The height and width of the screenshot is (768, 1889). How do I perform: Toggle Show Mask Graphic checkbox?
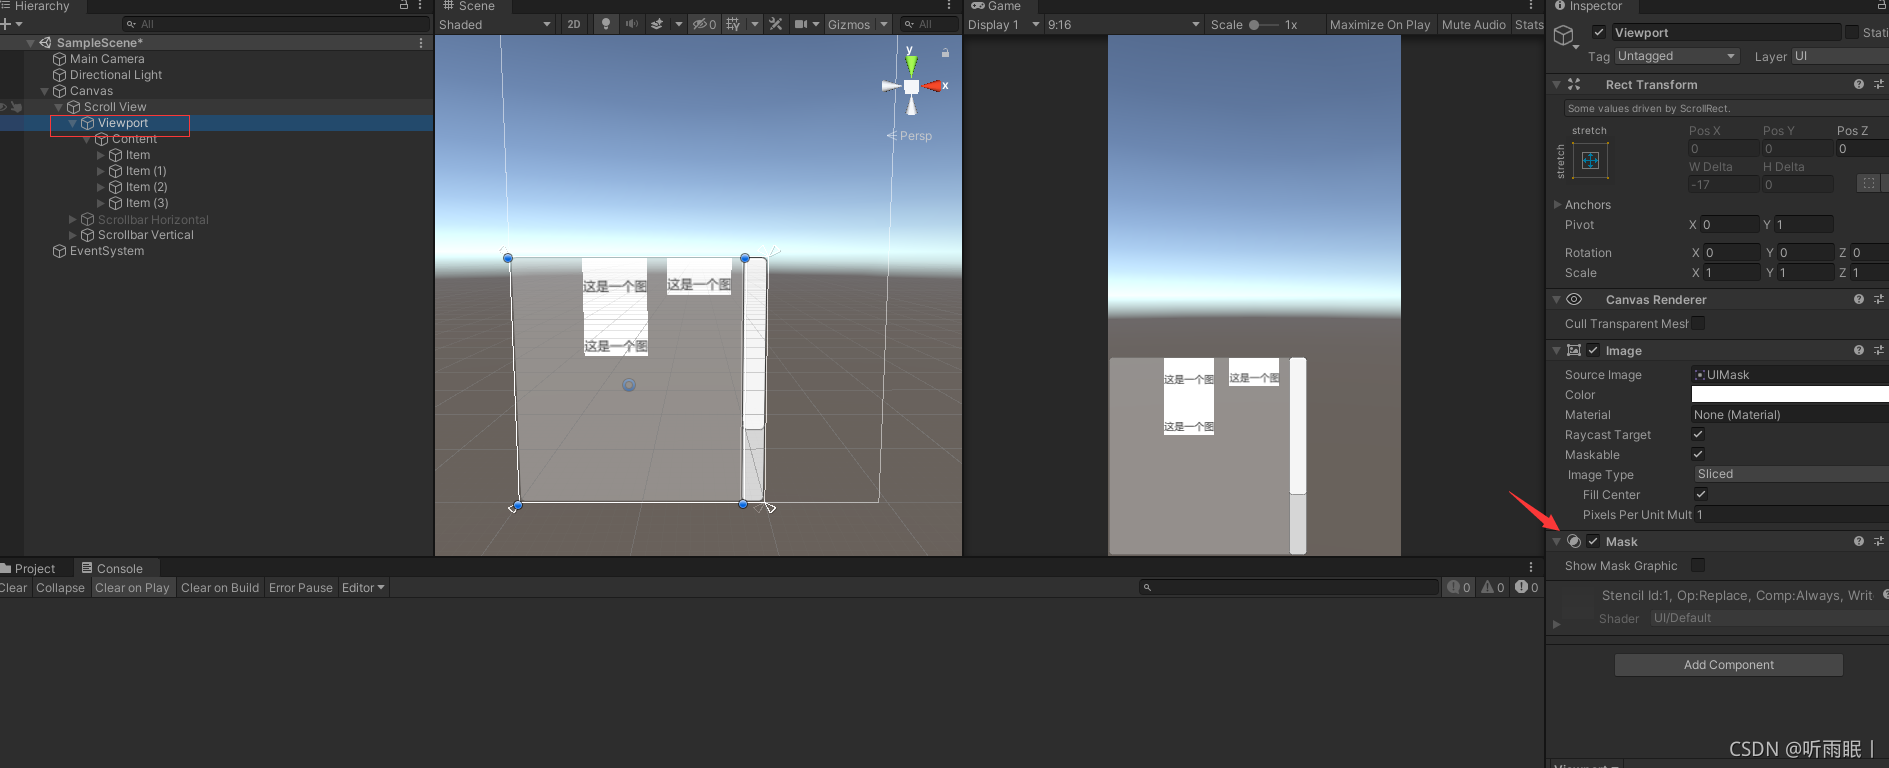click(1698, 565)
